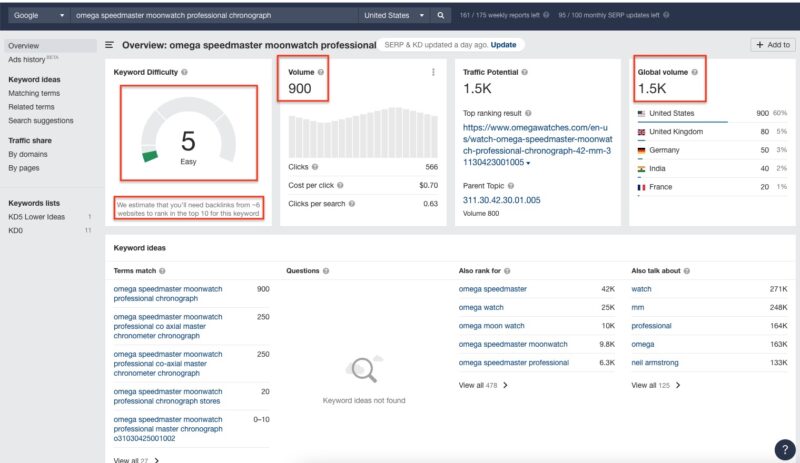The height and width of the screenshot is (463, 800).
Task: Open By domains under Traffic share
Action: [28, 154]
